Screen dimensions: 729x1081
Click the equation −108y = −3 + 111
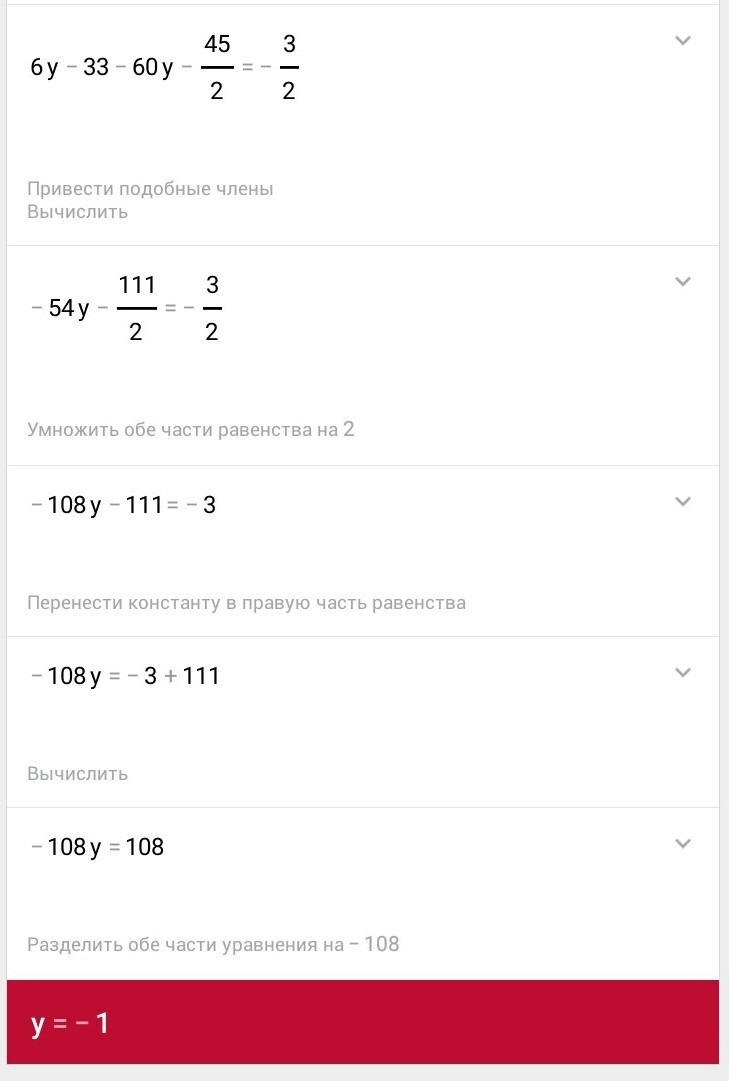click(x=125, y=677)
